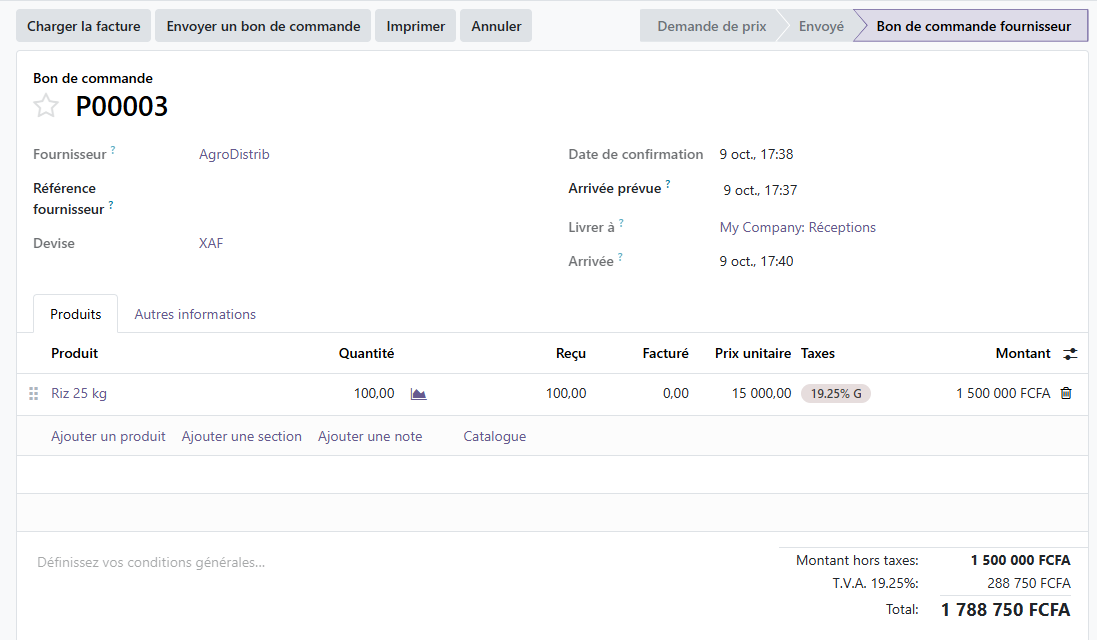The width and height of the screenshot is (1097, 640).
Task: Select Demande de prix status stage
Action: [x=711, y=26]
